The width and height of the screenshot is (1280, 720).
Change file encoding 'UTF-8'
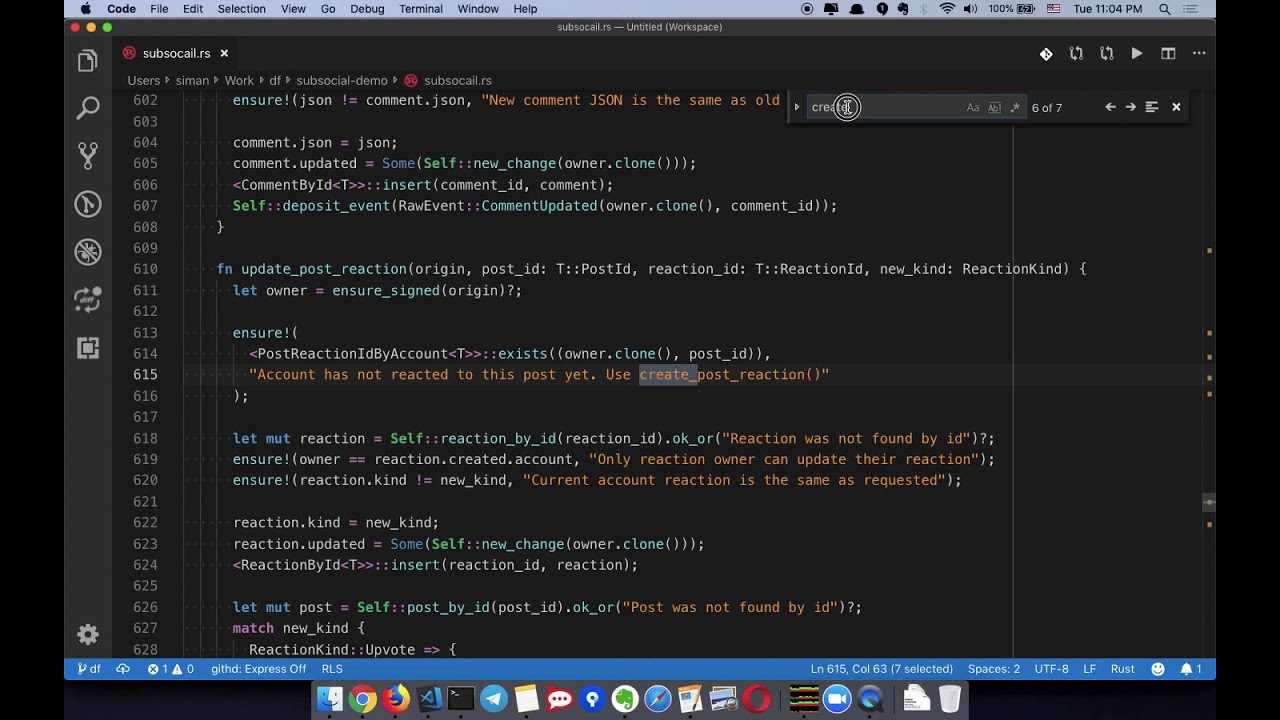pyautogui.click(x=1052, y=669)
